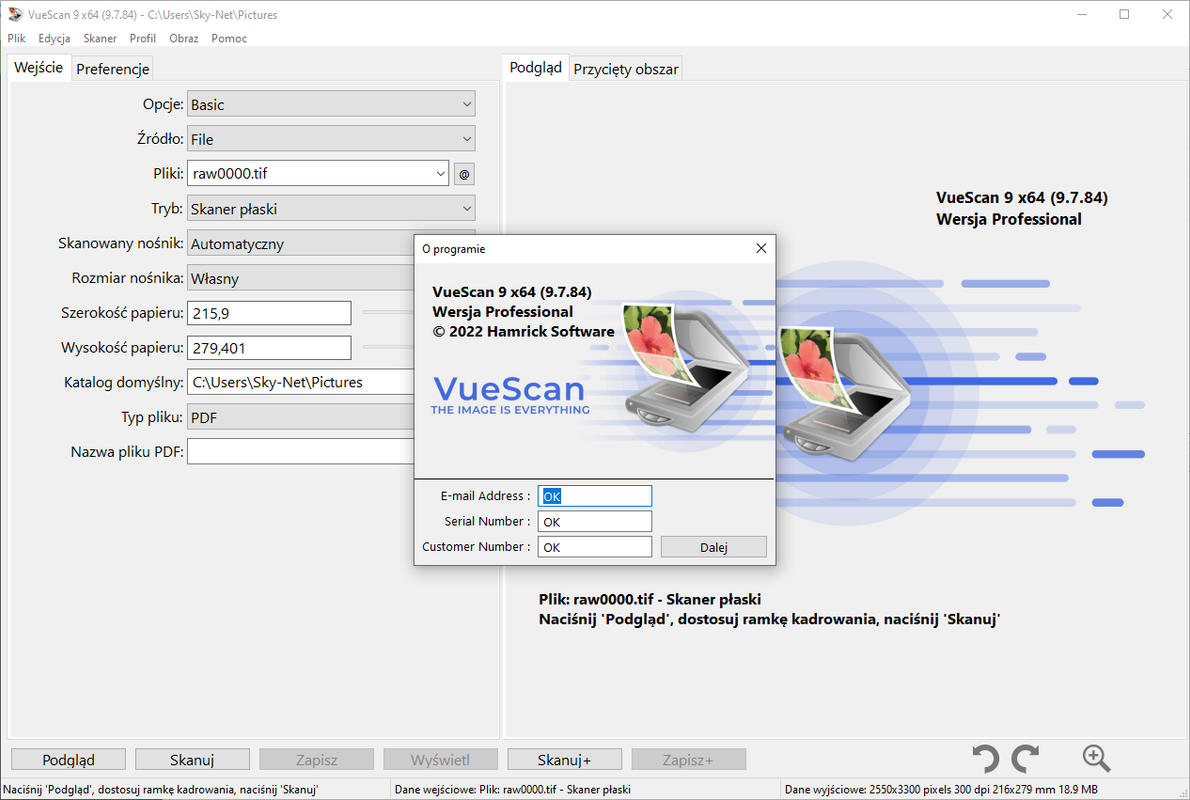This screenshot has width=1190, height=800.
Task: Click the 'Dane wyjściowe' status bar text
Action: (x=941, y=789)
